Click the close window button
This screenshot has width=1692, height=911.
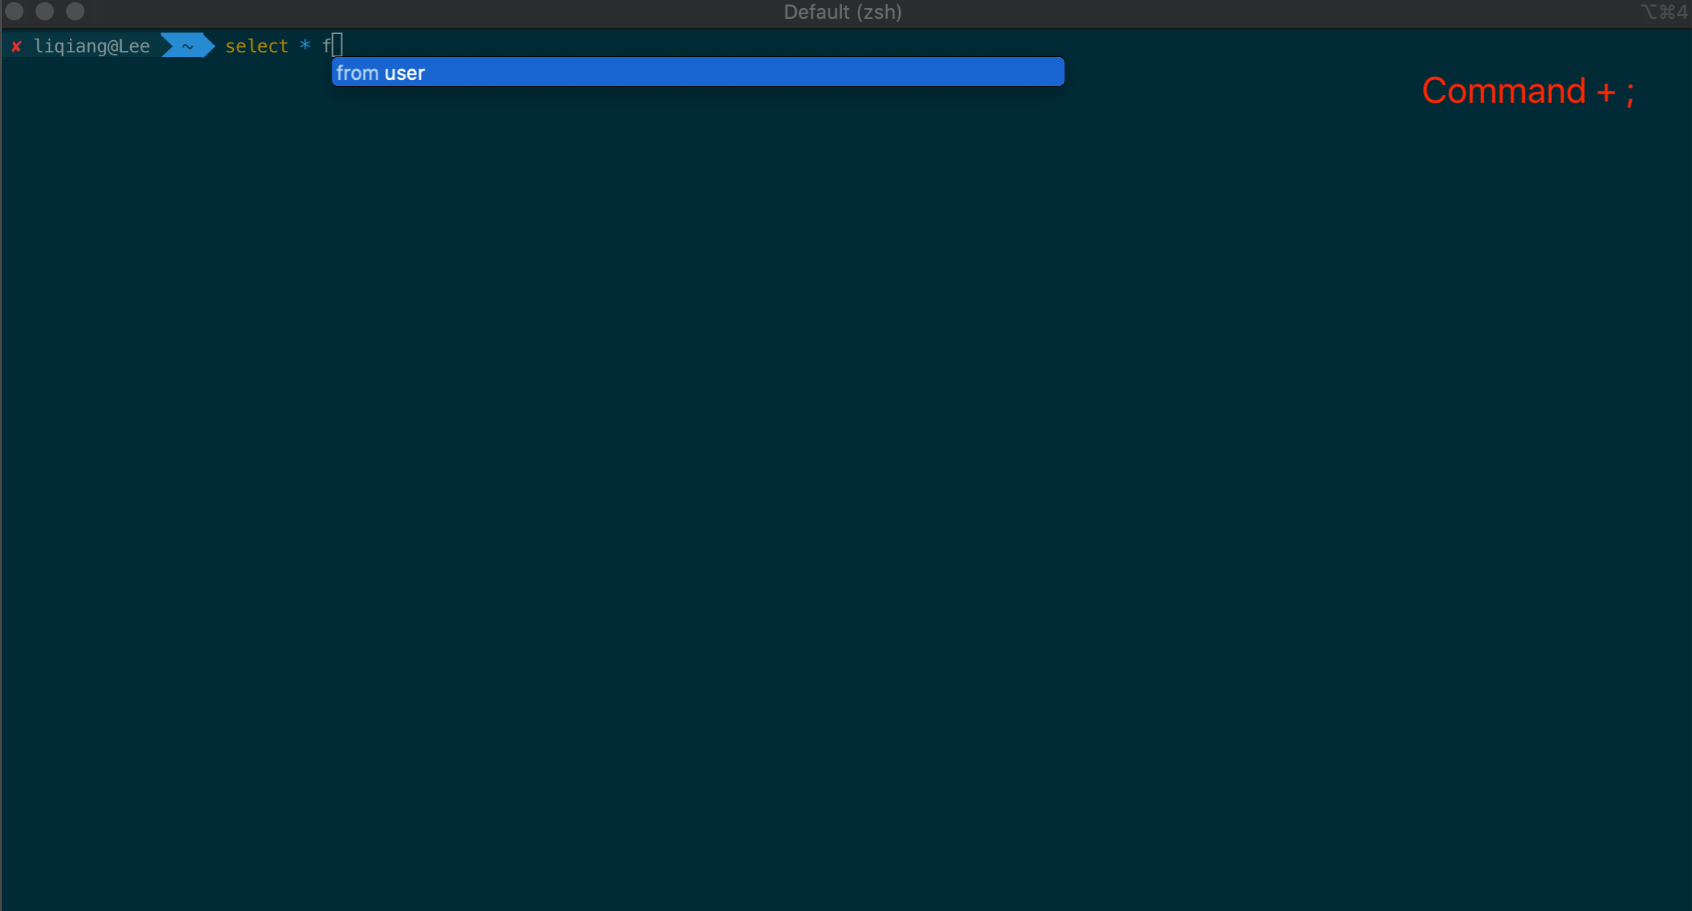[x=14, y=11]
